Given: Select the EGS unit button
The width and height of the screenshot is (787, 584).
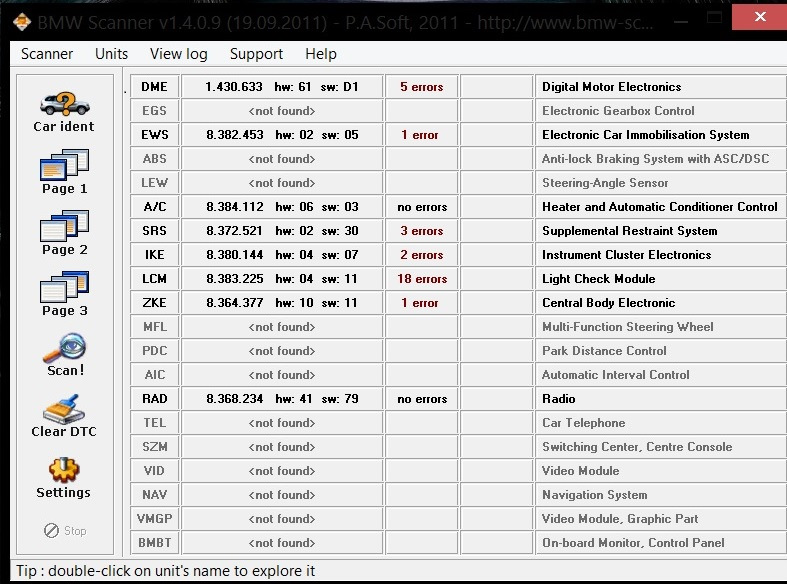Looking at the screenshot, I should 155,110.
